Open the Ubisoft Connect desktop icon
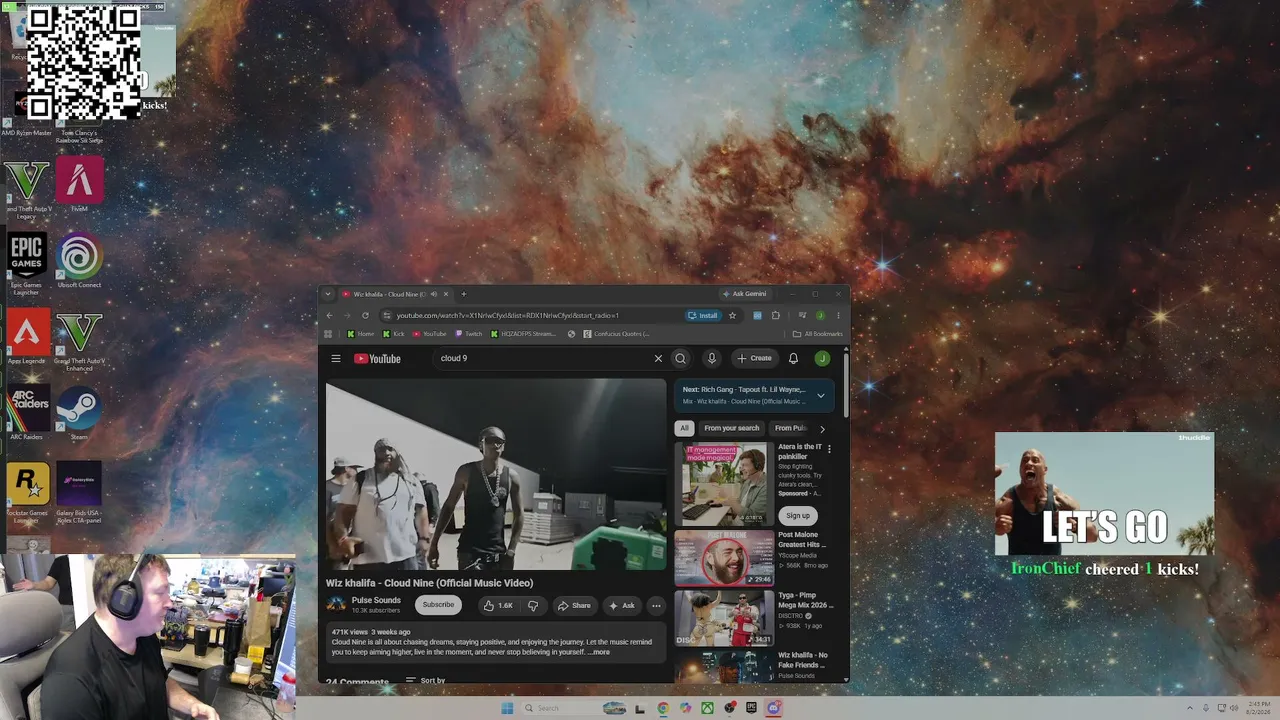Viewport: 1280px width, 720px height. point(79,261)
